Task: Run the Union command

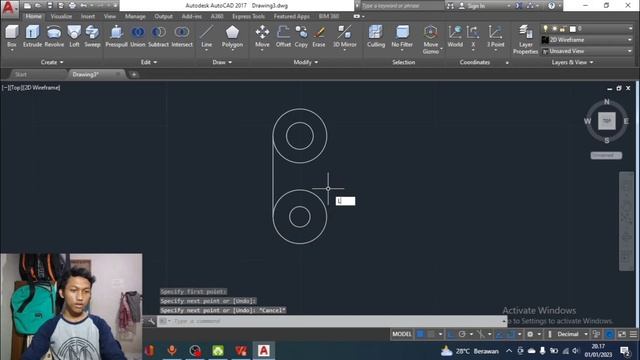Action: (138, 36)
